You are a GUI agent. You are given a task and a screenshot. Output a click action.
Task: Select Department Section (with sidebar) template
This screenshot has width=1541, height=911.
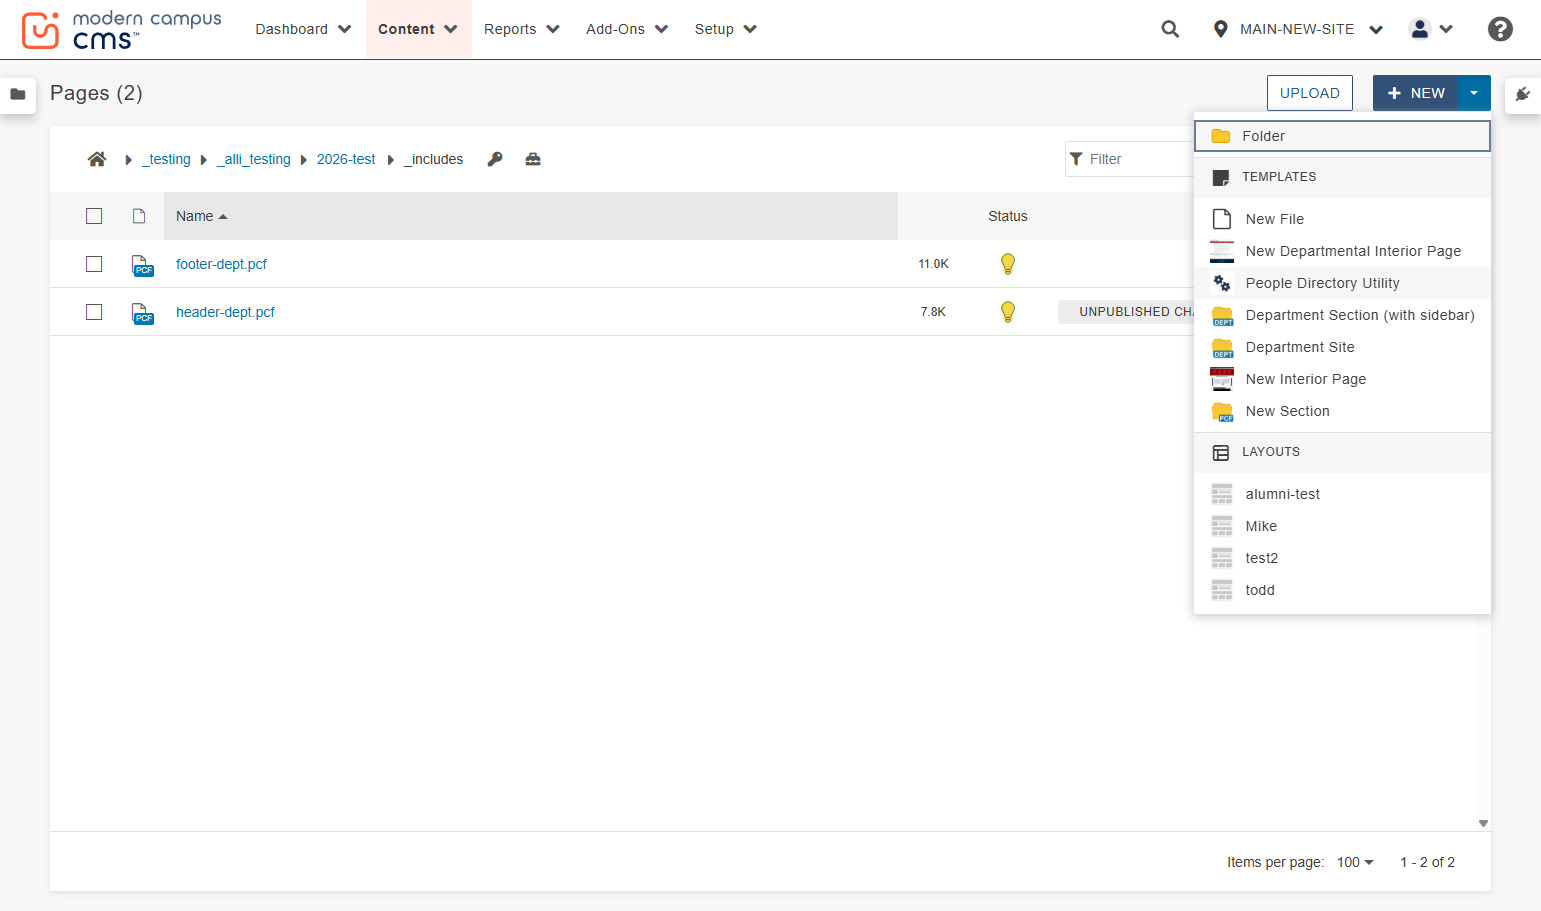click(1342, 315)
